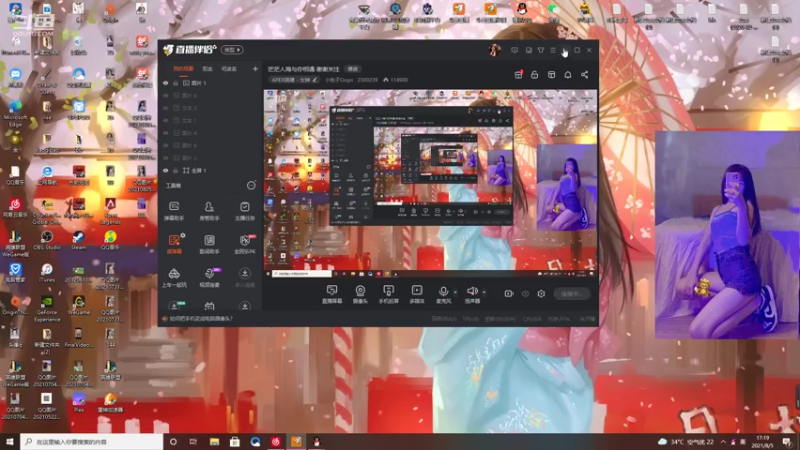Open the settings gear next to the live button
Viewport: 800px width, 450px height.
click(x=541, y=294)
